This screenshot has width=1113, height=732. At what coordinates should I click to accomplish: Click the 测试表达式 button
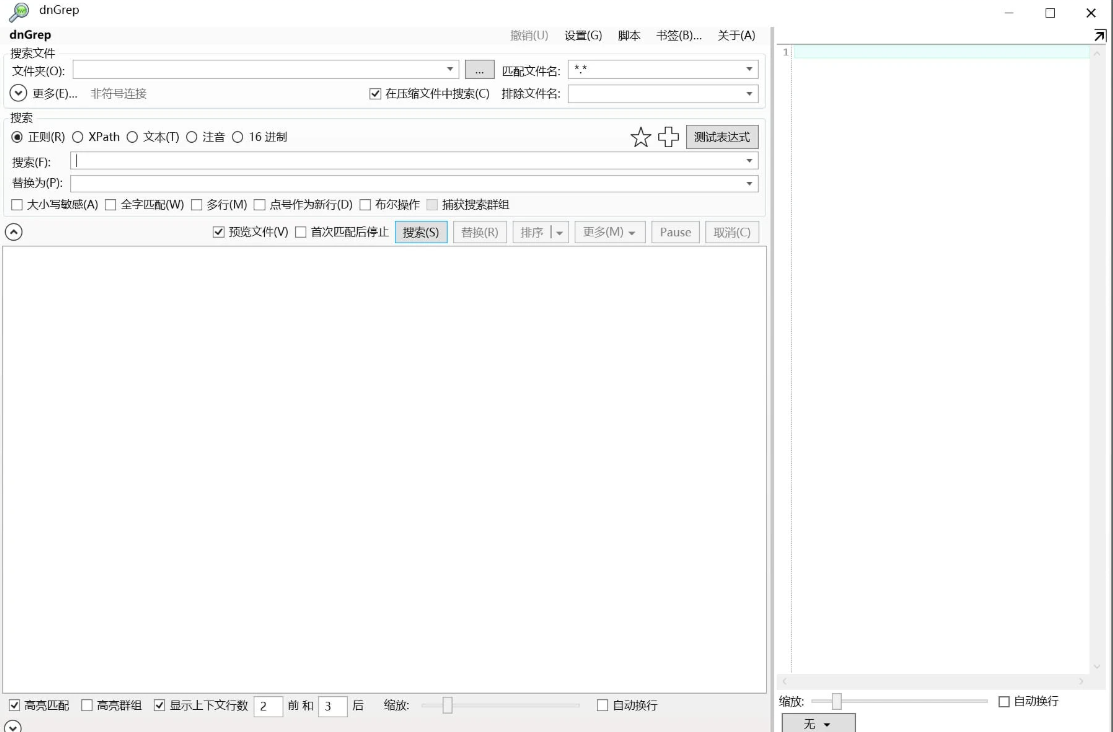pos(720,137)
